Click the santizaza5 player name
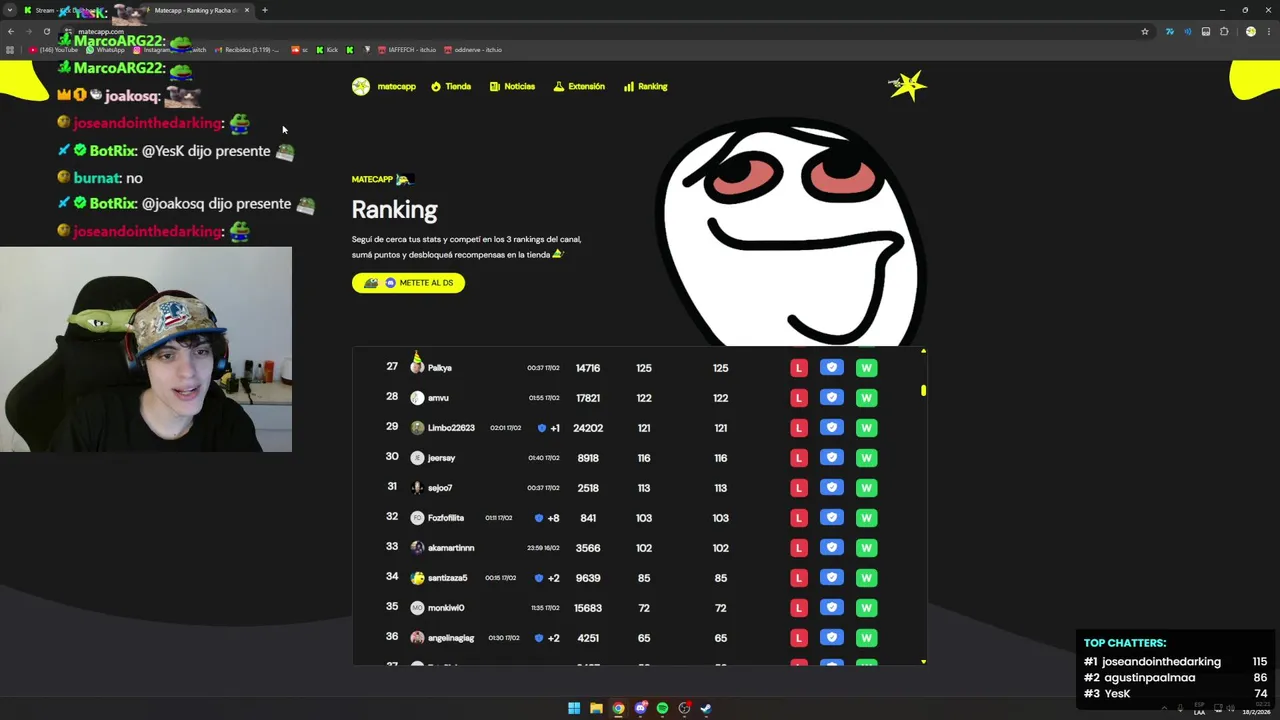 coord(448,578)
